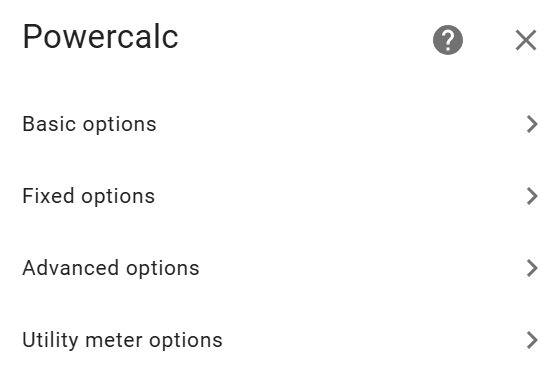
Task: Select the "Basic options" text label
Action: point(89,124)
